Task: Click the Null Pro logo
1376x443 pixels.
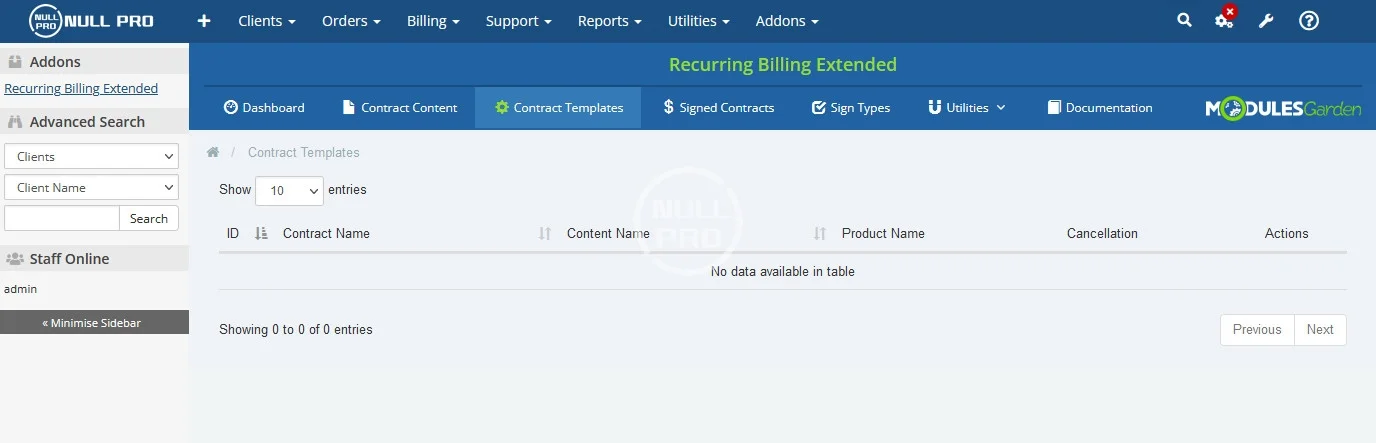Action: (x=91, y=20)
